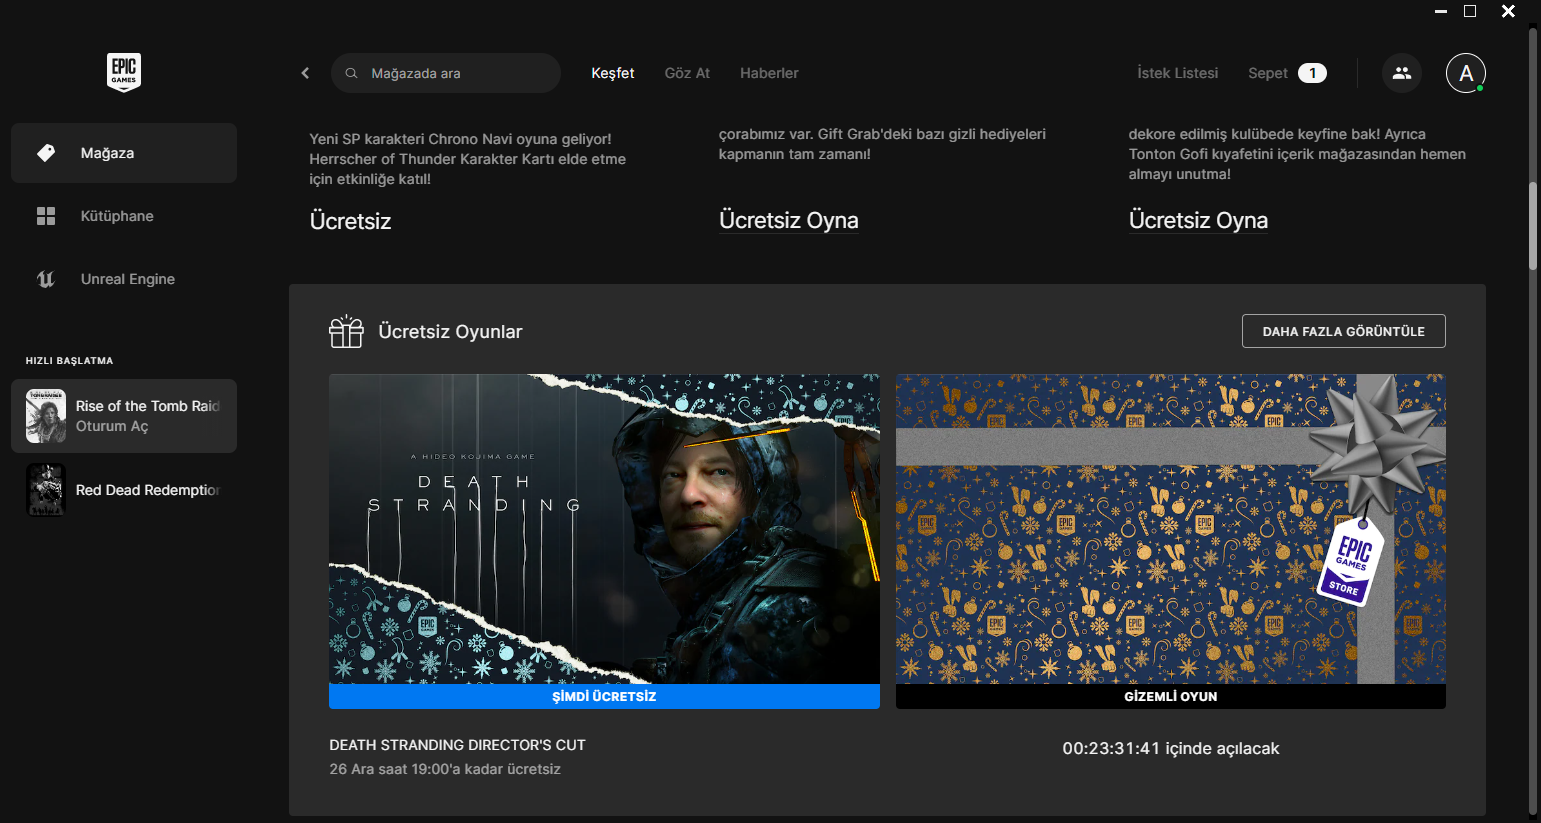Click the cart count badge
This screenshot has width=1541, height=823.
[1312, 73]
